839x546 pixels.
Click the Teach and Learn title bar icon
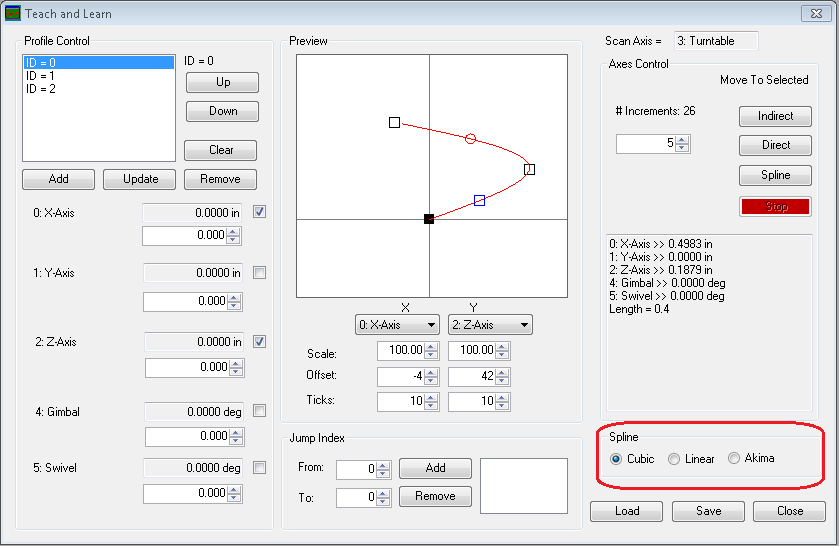click(12, 14)
